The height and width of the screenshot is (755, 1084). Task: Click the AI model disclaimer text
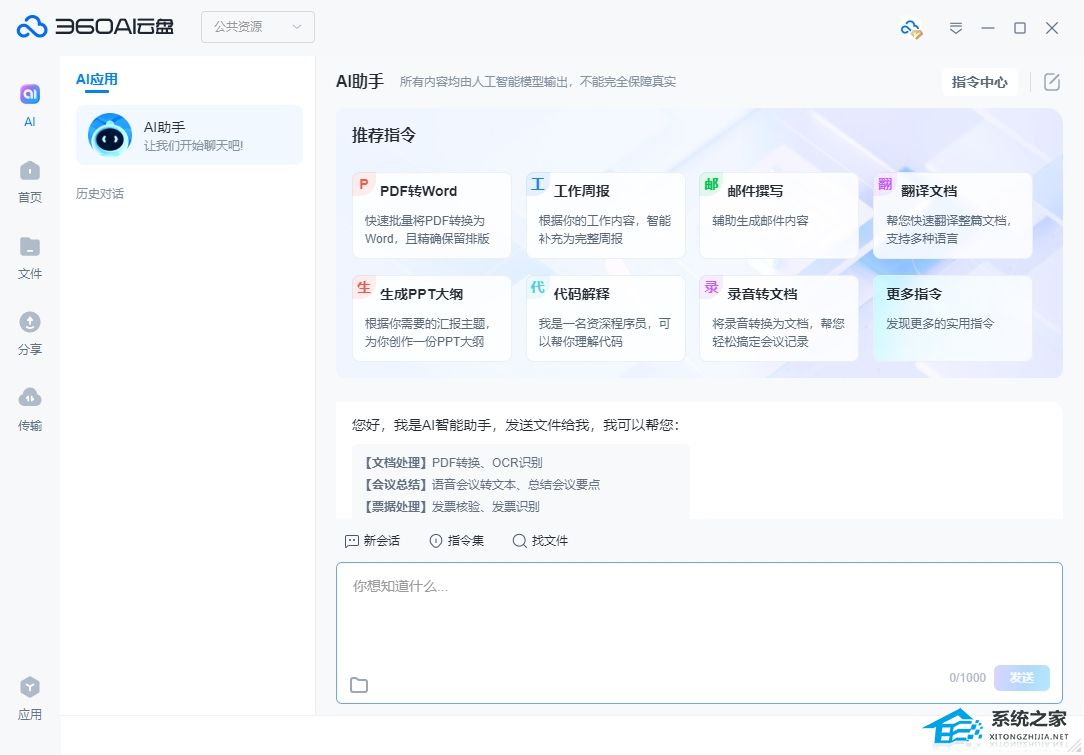(538, 82)
